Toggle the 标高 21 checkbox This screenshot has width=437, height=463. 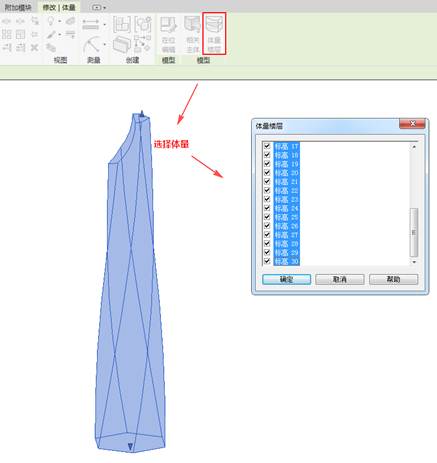[x=267, y=181]
